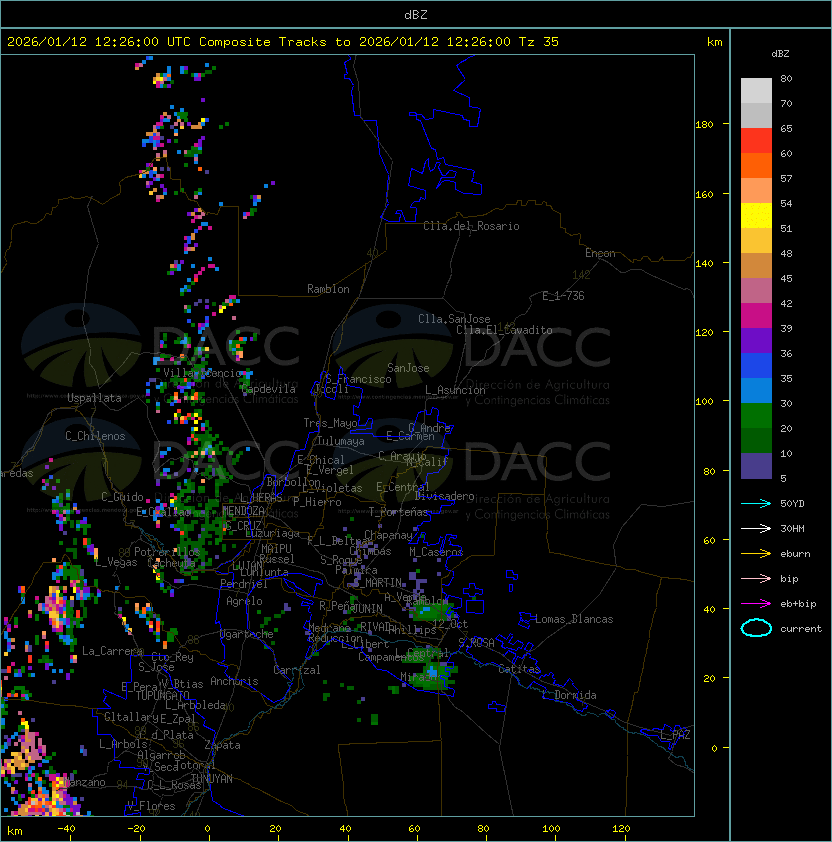Image resolution: width=832 pixels, height=842 pixels.
Task: Click the cyan 50YD arrow in legend
Action: point(756,503)
